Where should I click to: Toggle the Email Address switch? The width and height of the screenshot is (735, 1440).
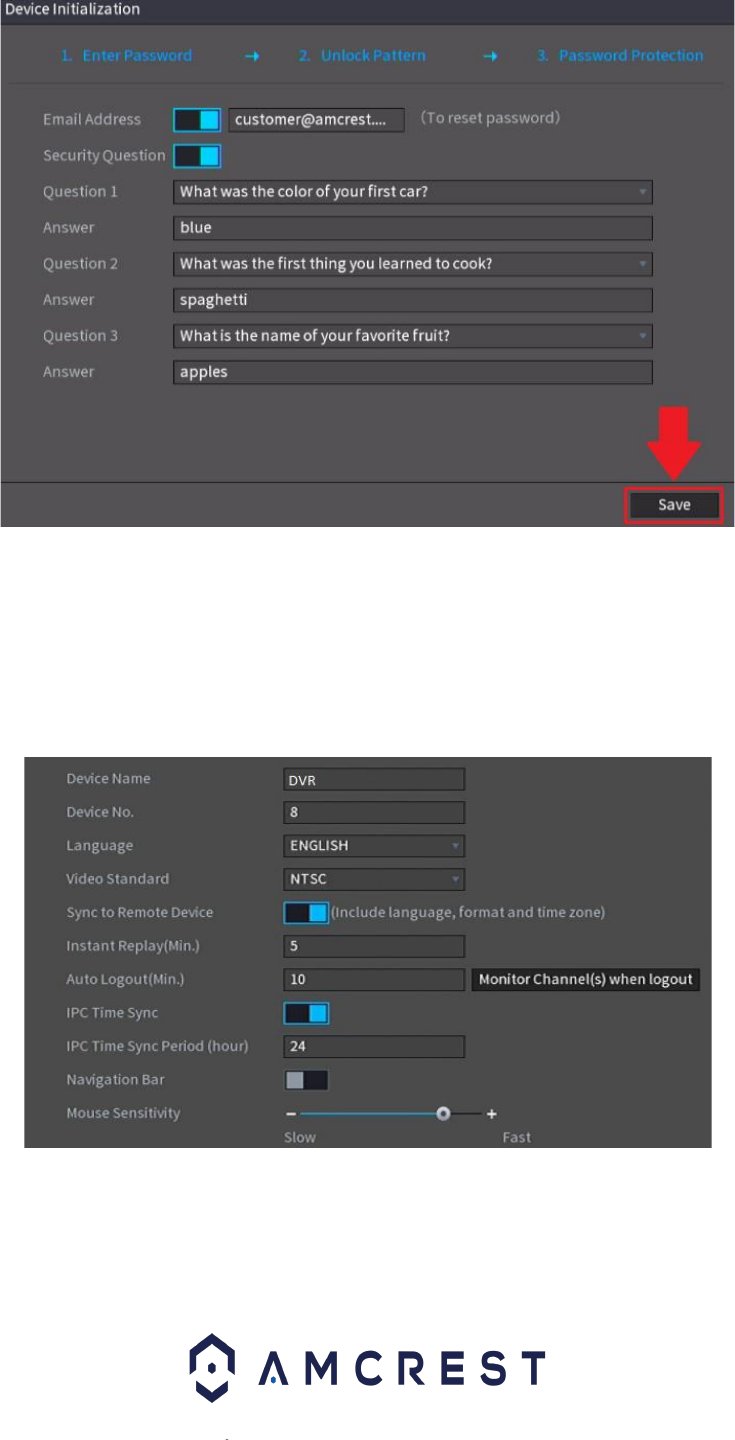[x=197, y=120]
